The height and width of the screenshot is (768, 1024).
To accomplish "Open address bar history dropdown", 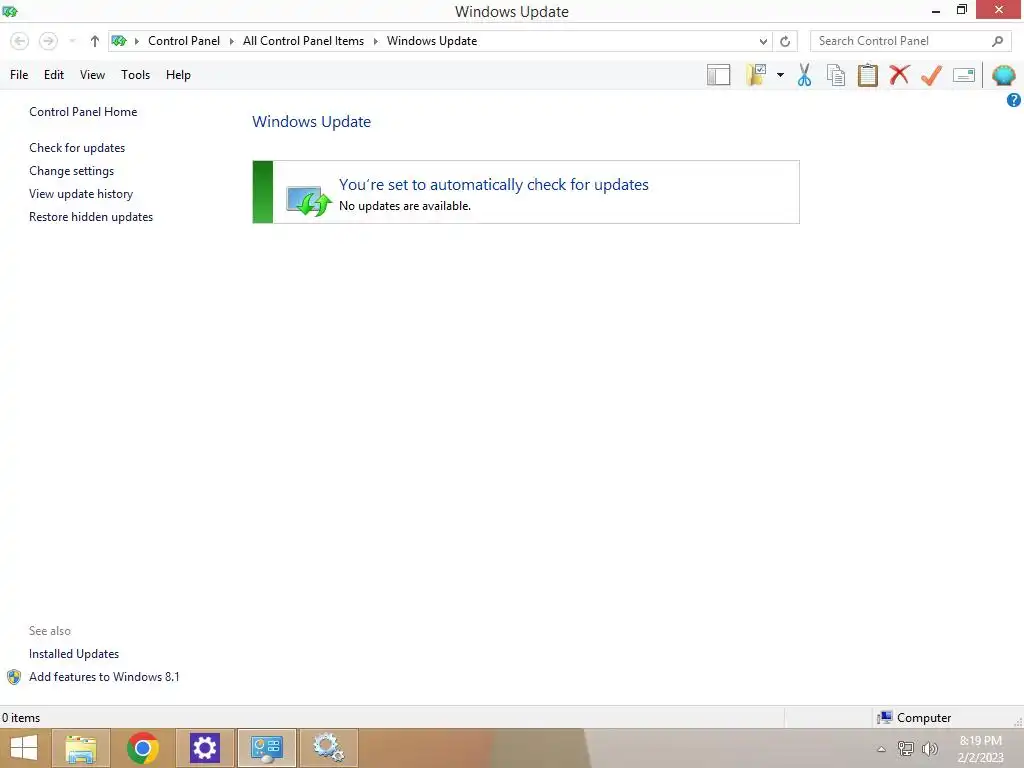I will coord(763,41).
